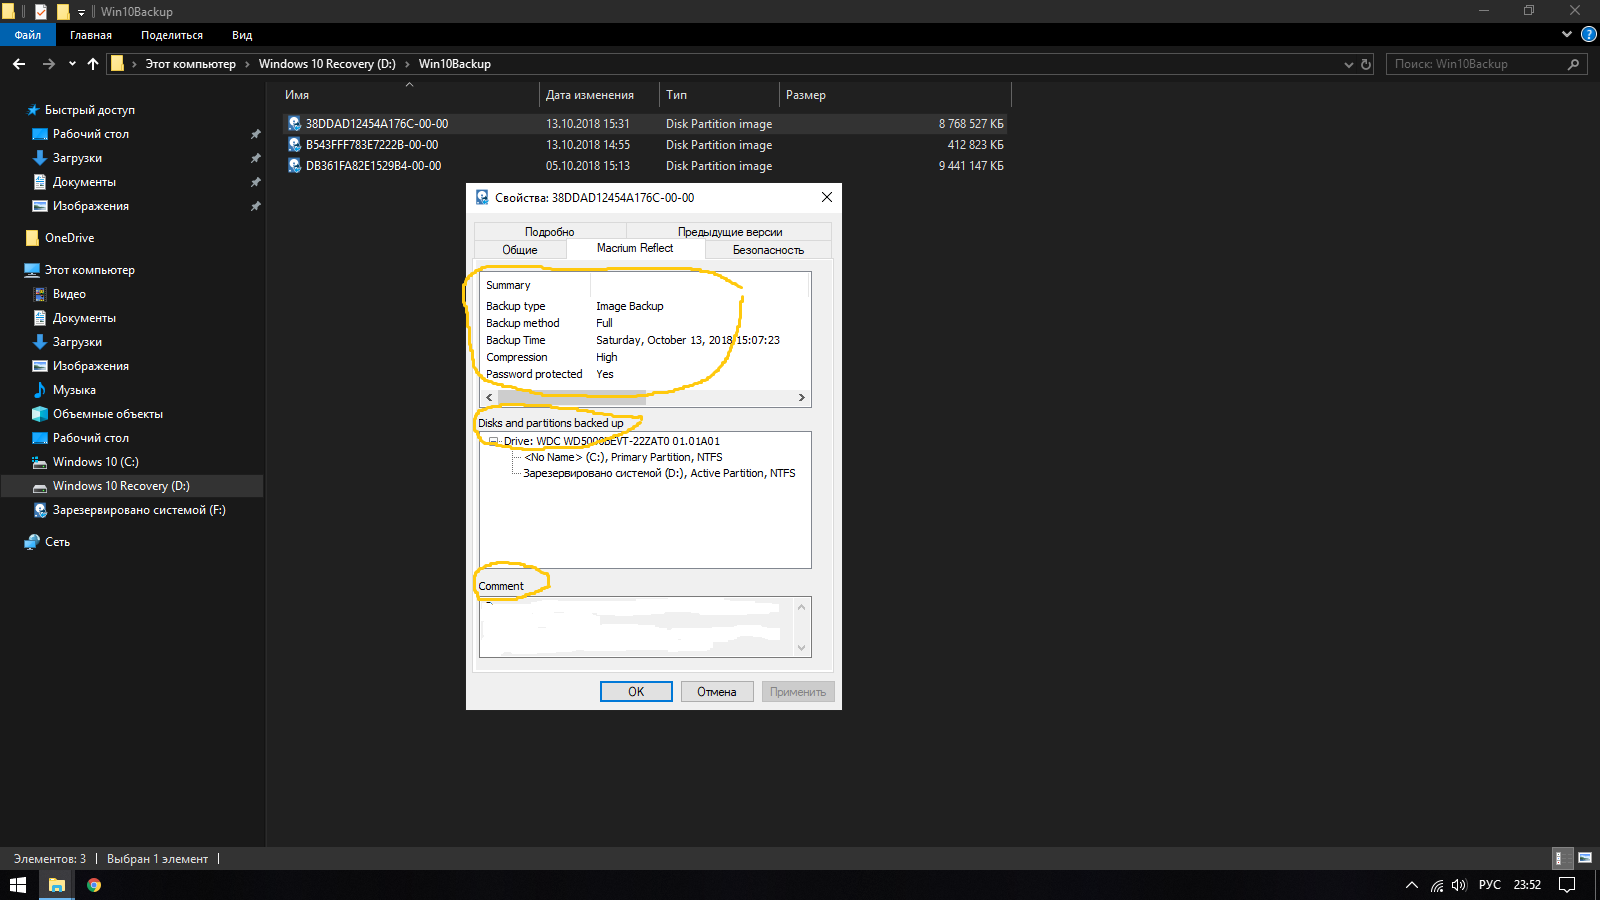Image resolution: width=1600 pixels, height=900 pixels.
Task: Open Google Chrome from the taskbar
Action: (94, 885)
